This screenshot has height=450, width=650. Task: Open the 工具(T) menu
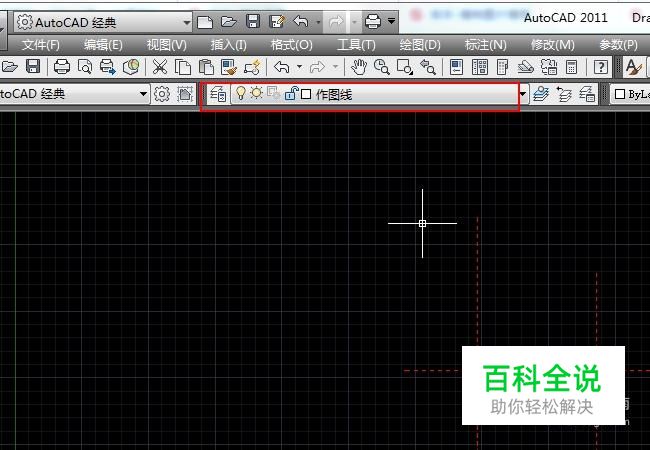point(356,45)
